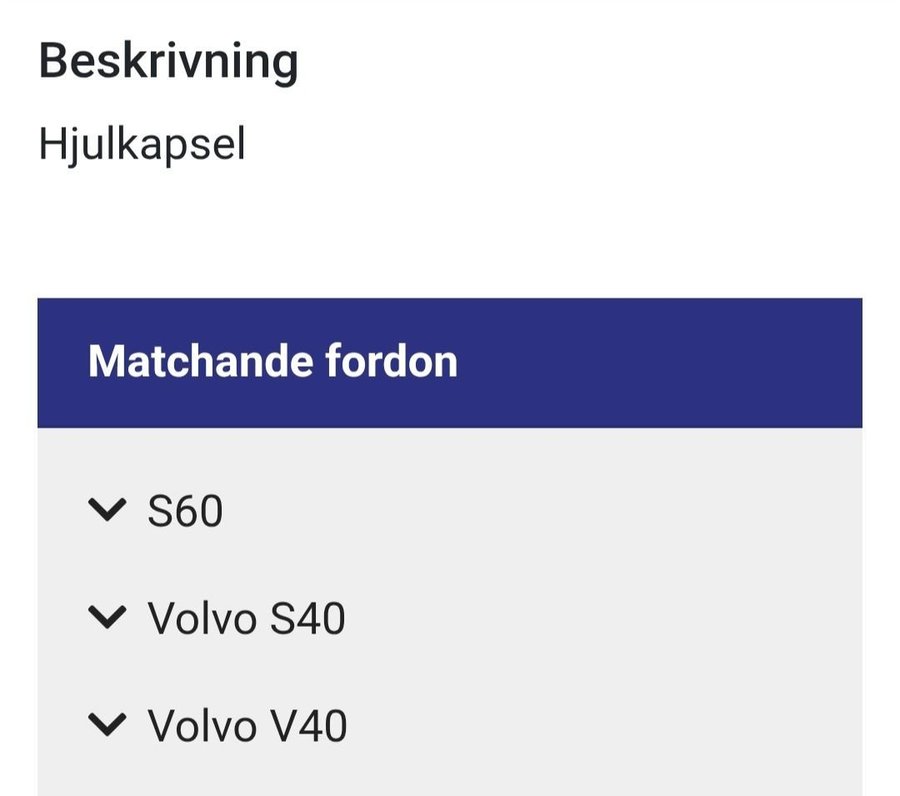900x796 pixels.
Task: Click the blue Matchande fordon header bar
Action: click(x=650, y=362)
